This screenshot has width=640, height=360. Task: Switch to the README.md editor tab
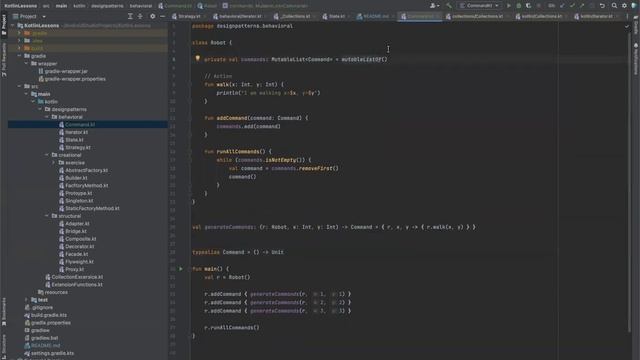(x=375, y=16)
